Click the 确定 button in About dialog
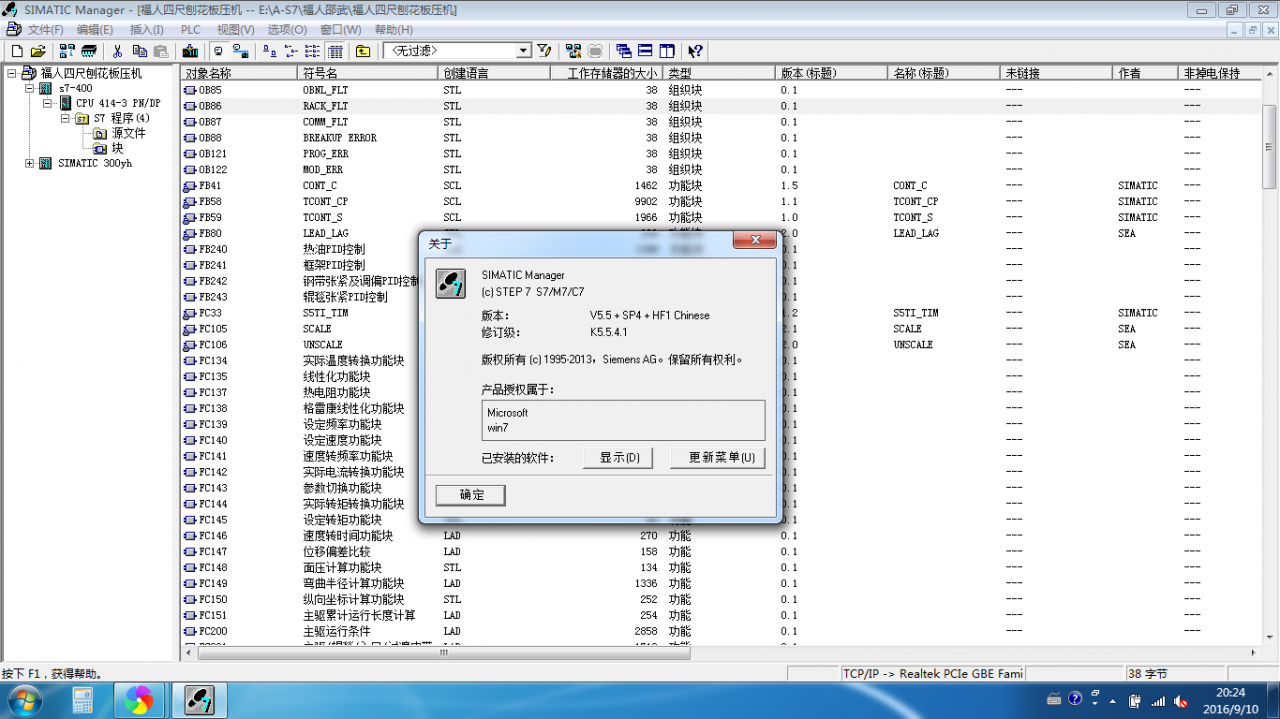Screen dimensions: 1280x719 click(x=471, y=495)
